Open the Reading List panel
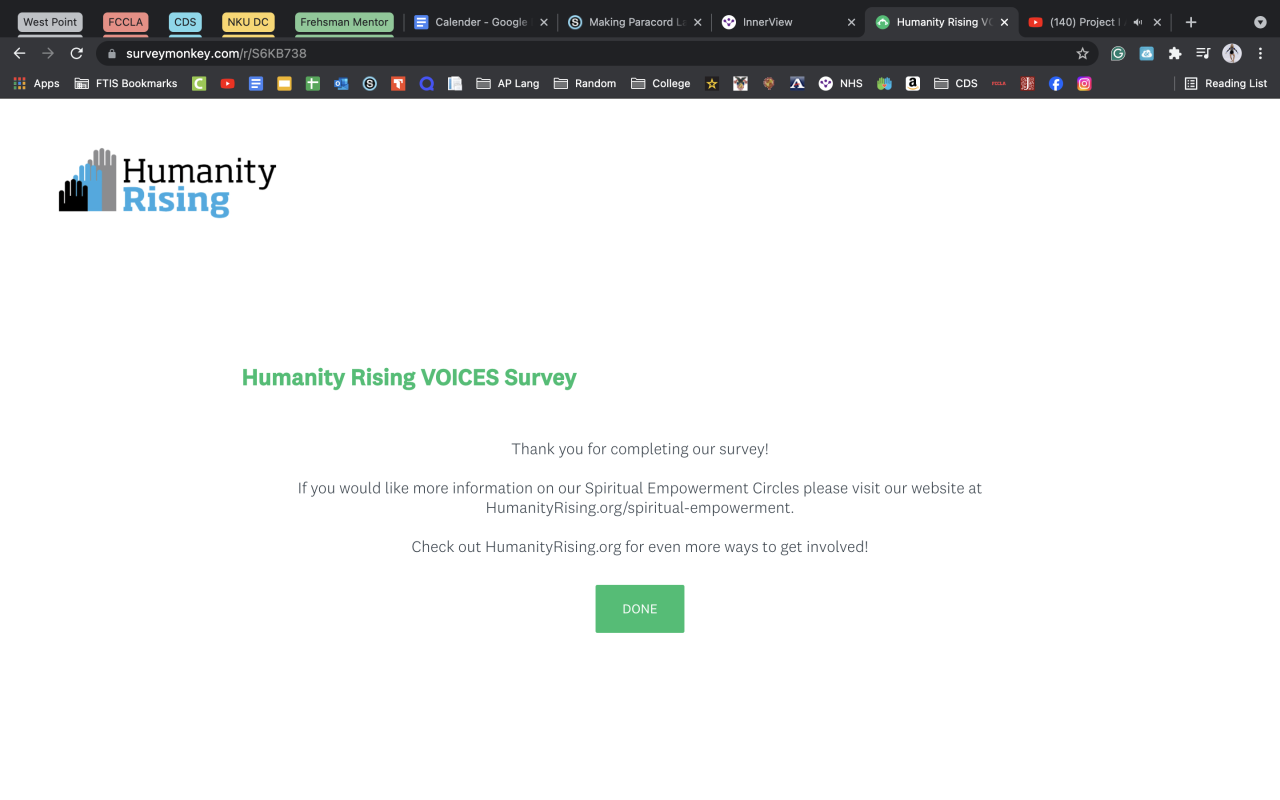 click(1225, 84)
